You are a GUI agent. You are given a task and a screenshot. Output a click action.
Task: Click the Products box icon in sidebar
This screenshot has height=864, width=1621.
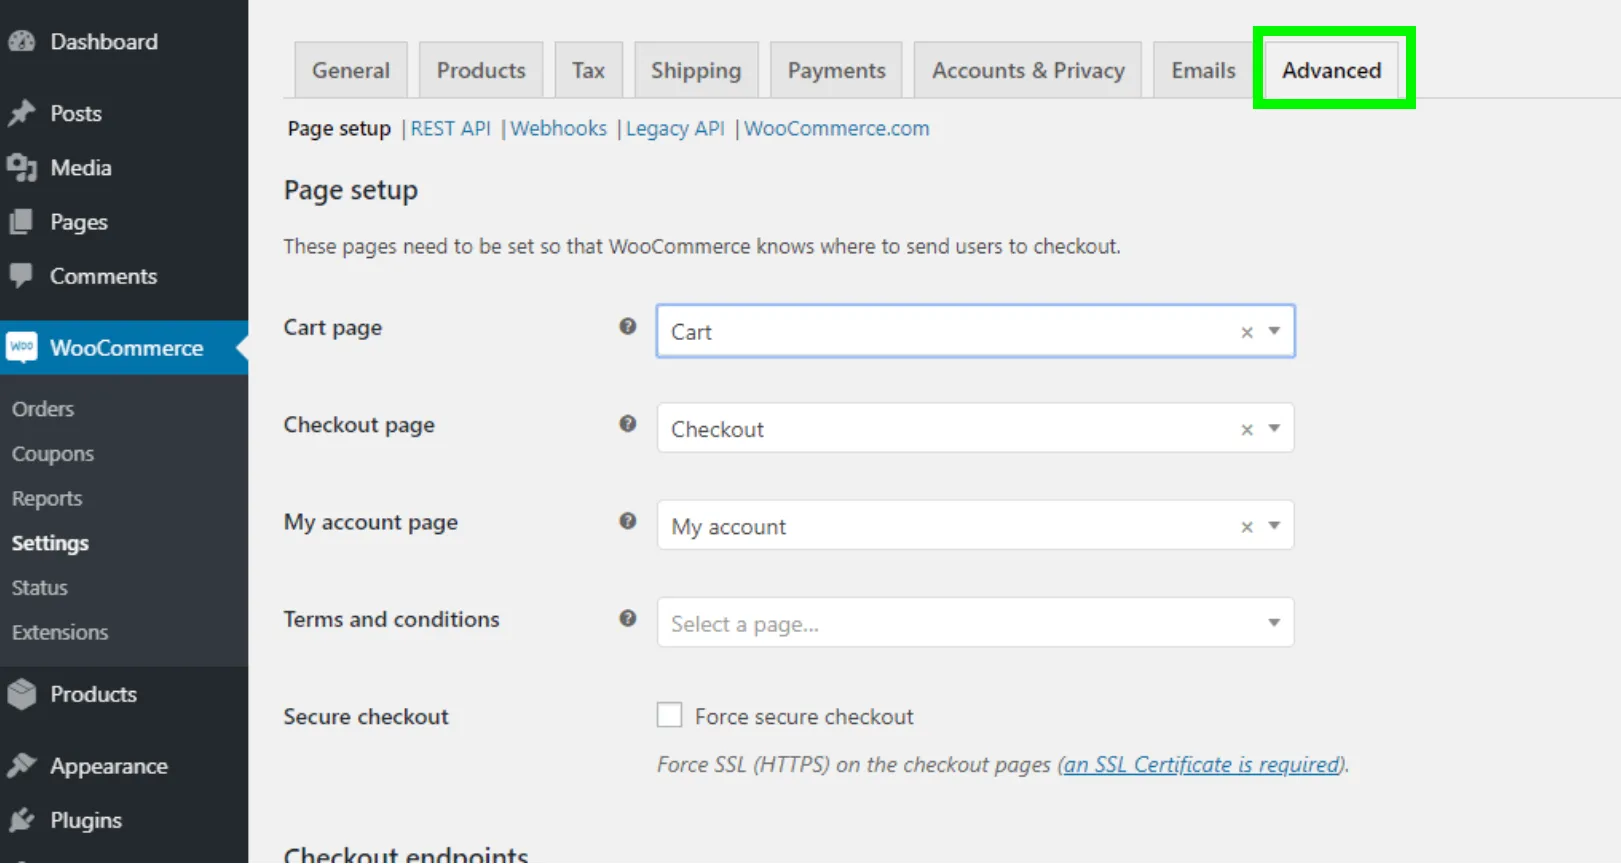pyautogui.click(x=21, y=694)
